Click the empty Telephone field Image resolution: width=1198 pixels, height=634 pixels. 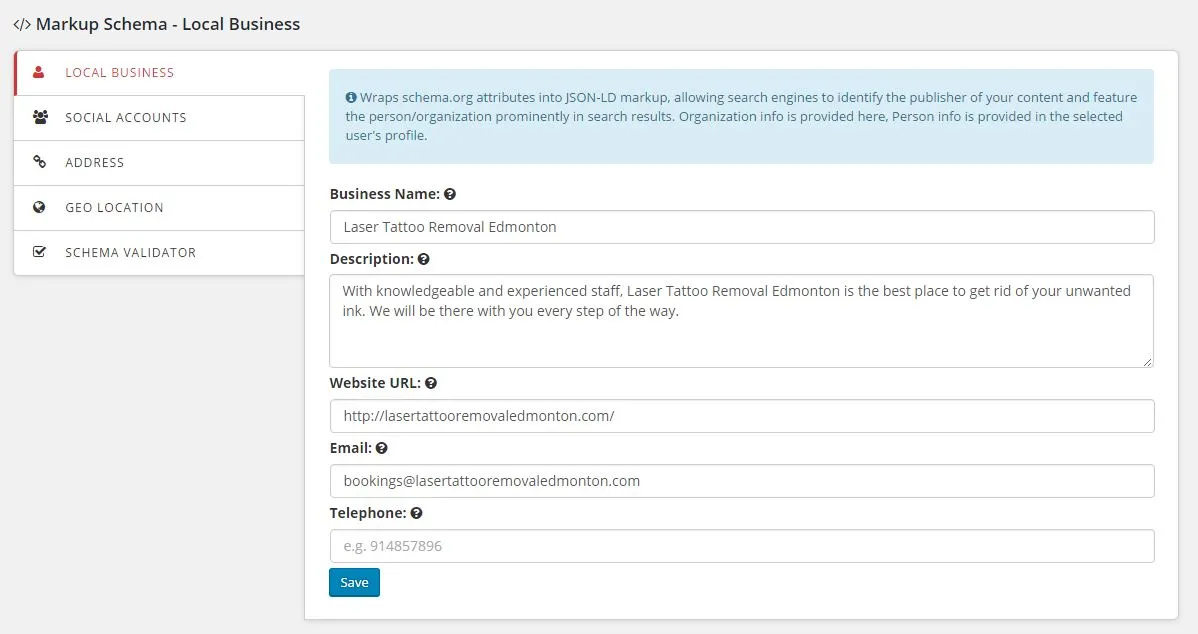742,546
